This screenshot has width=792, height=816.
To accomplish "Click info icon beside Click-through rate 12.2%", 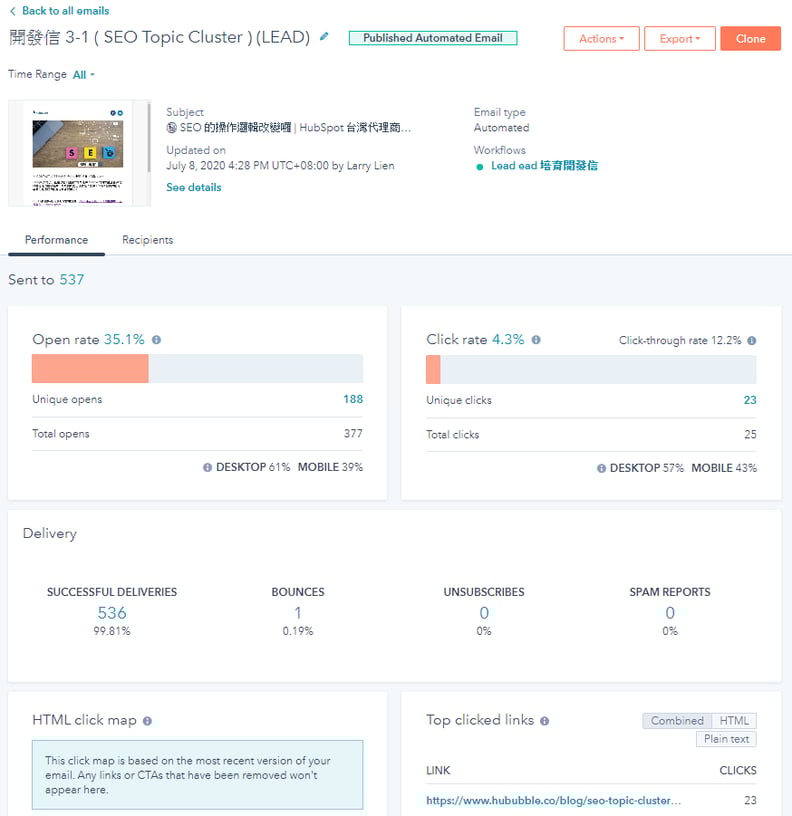I will coord(751,341).
